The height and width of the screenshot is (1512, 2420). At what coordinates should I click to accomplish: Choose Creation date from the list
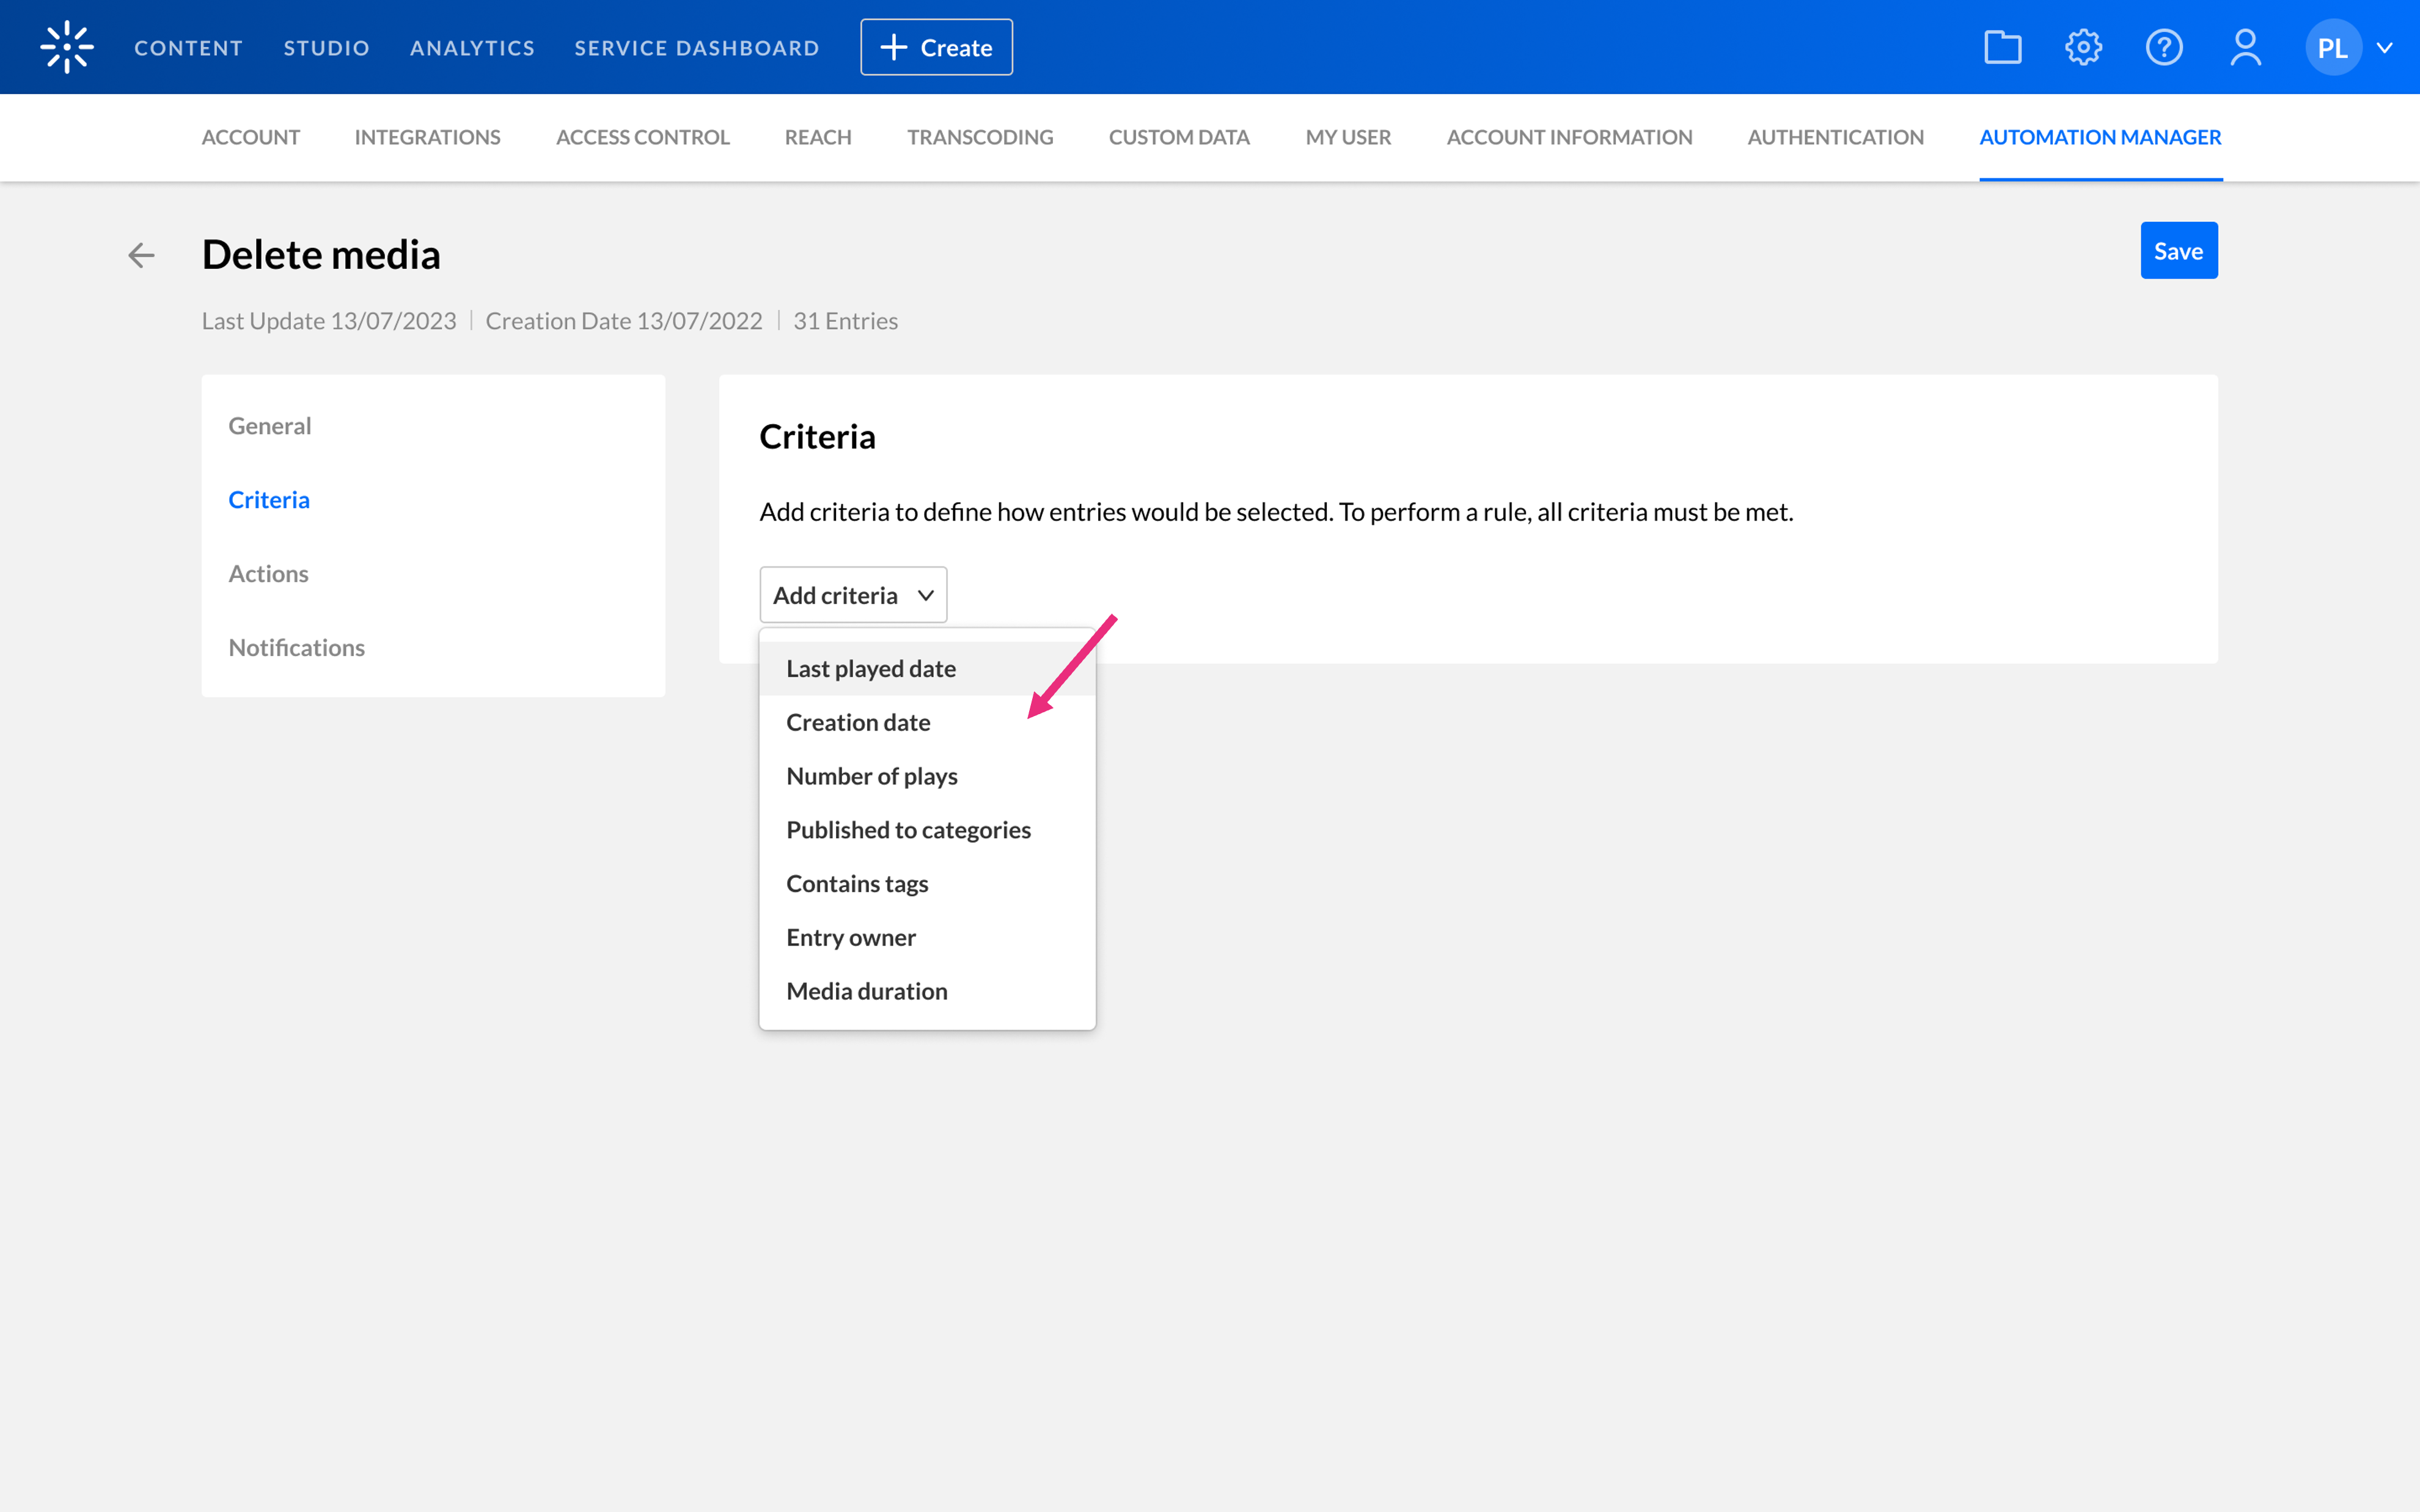[x=857, y=722]
